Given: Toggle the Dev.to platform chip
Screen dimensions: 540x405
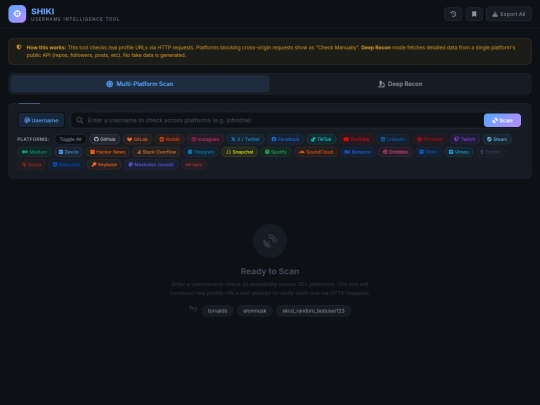Looking at the screenshot, I should pos(69,152).
